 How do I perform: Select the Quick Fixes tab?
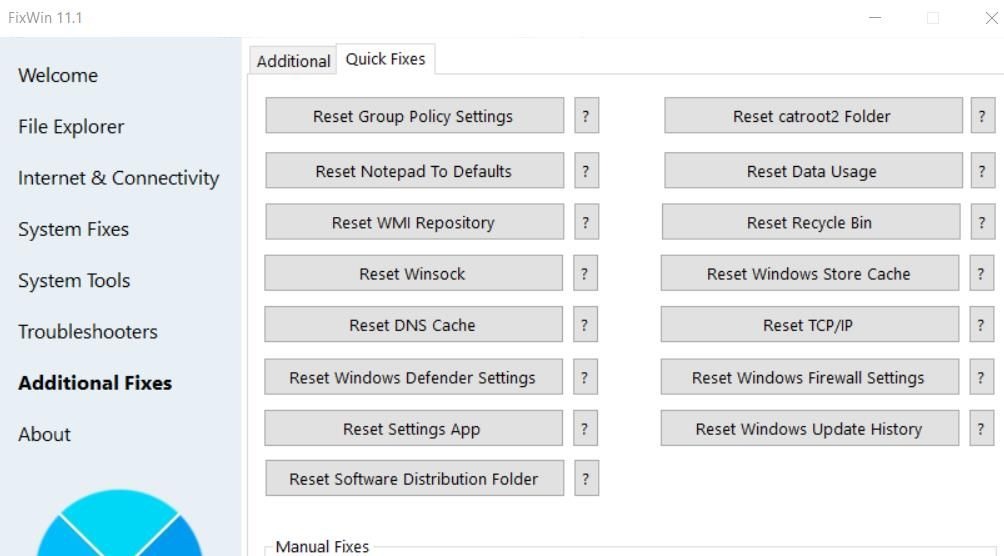[385, 59]
